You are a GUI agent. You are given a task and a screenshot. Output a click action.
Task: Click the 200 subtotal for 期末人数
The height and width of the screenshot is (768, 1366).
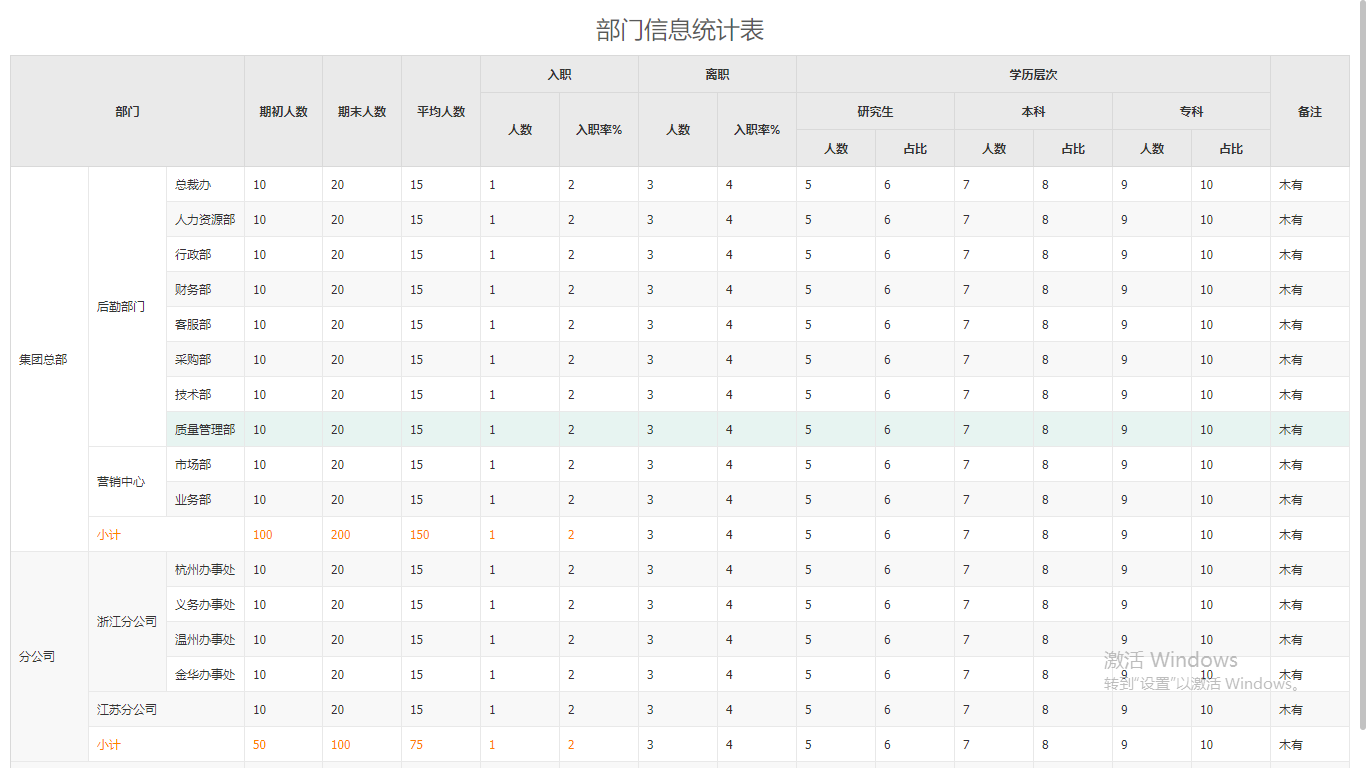pyautogui.click(x=341, y=534)
